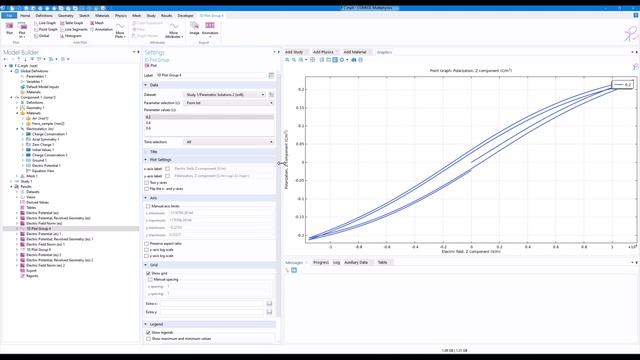Switch to the Geometry ribbon tab

tap(66, 16)
